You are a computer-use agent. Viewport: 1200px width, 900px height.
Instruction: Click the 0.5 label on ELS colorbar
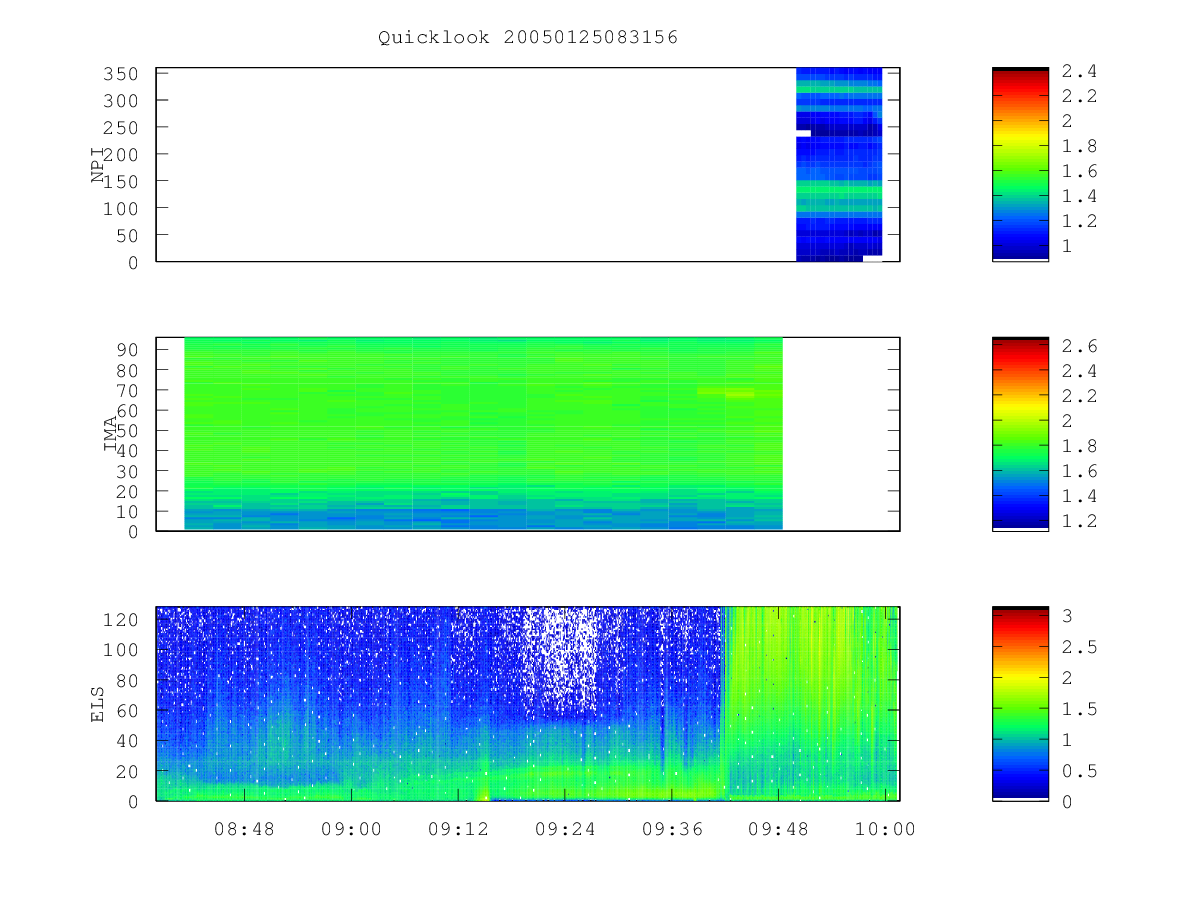[1079, 771]
